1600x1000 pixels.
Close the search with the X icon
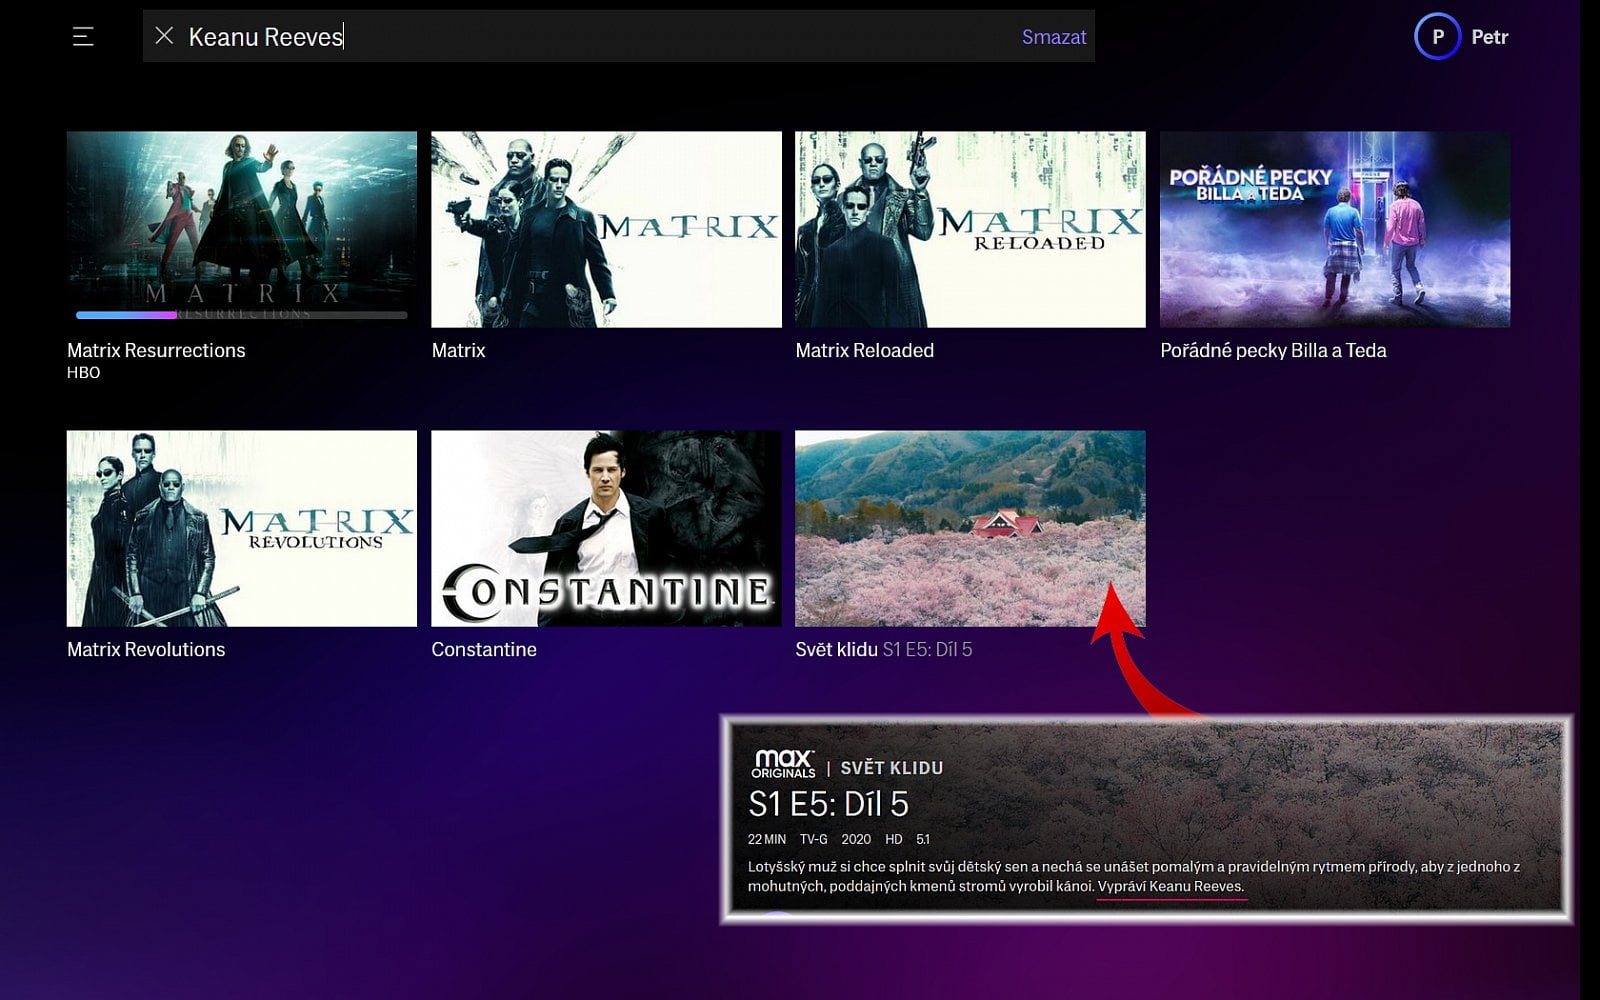(165, 36)
